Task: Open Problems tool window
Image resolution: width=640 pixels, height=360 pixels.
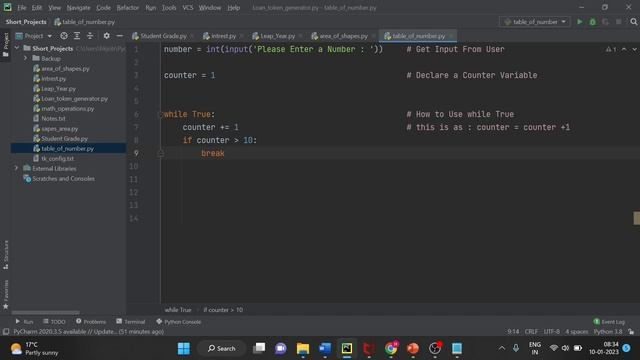Action: pyautogui.click(x=91, y=322)
